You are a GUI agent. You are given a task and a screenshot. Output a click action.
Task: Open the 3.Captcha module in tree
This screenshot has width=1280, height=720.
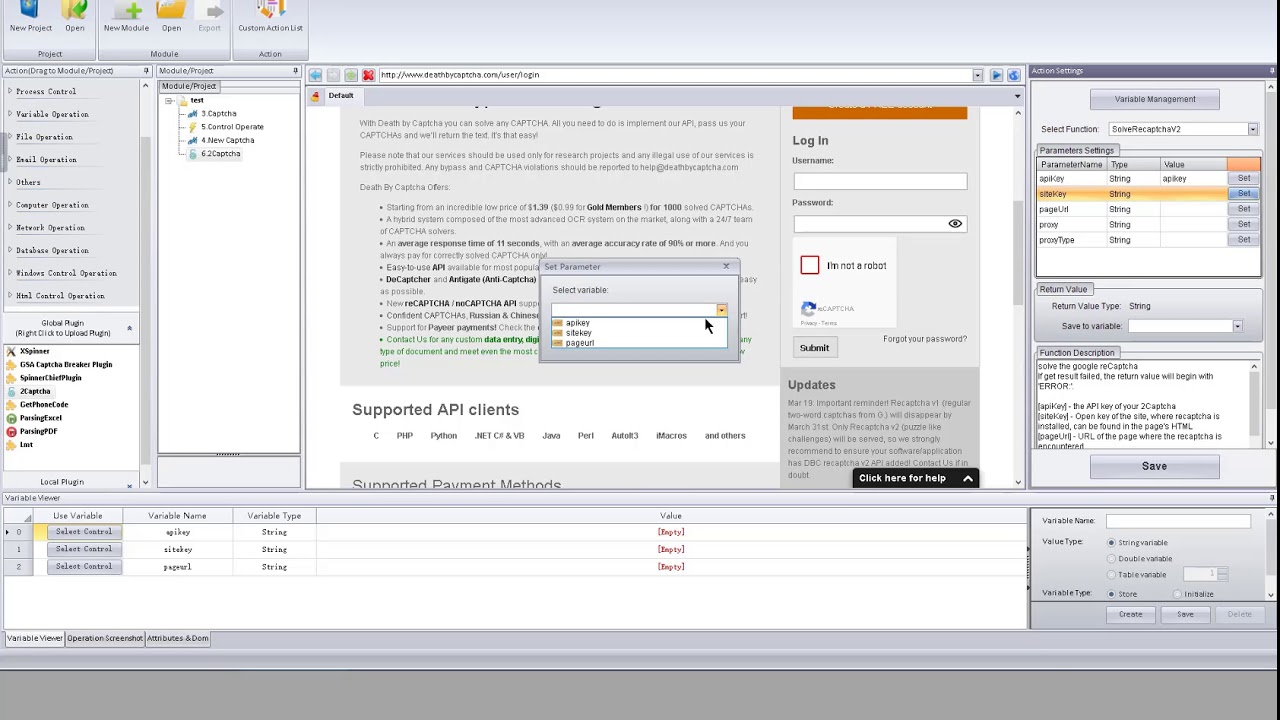coord(218,114)
